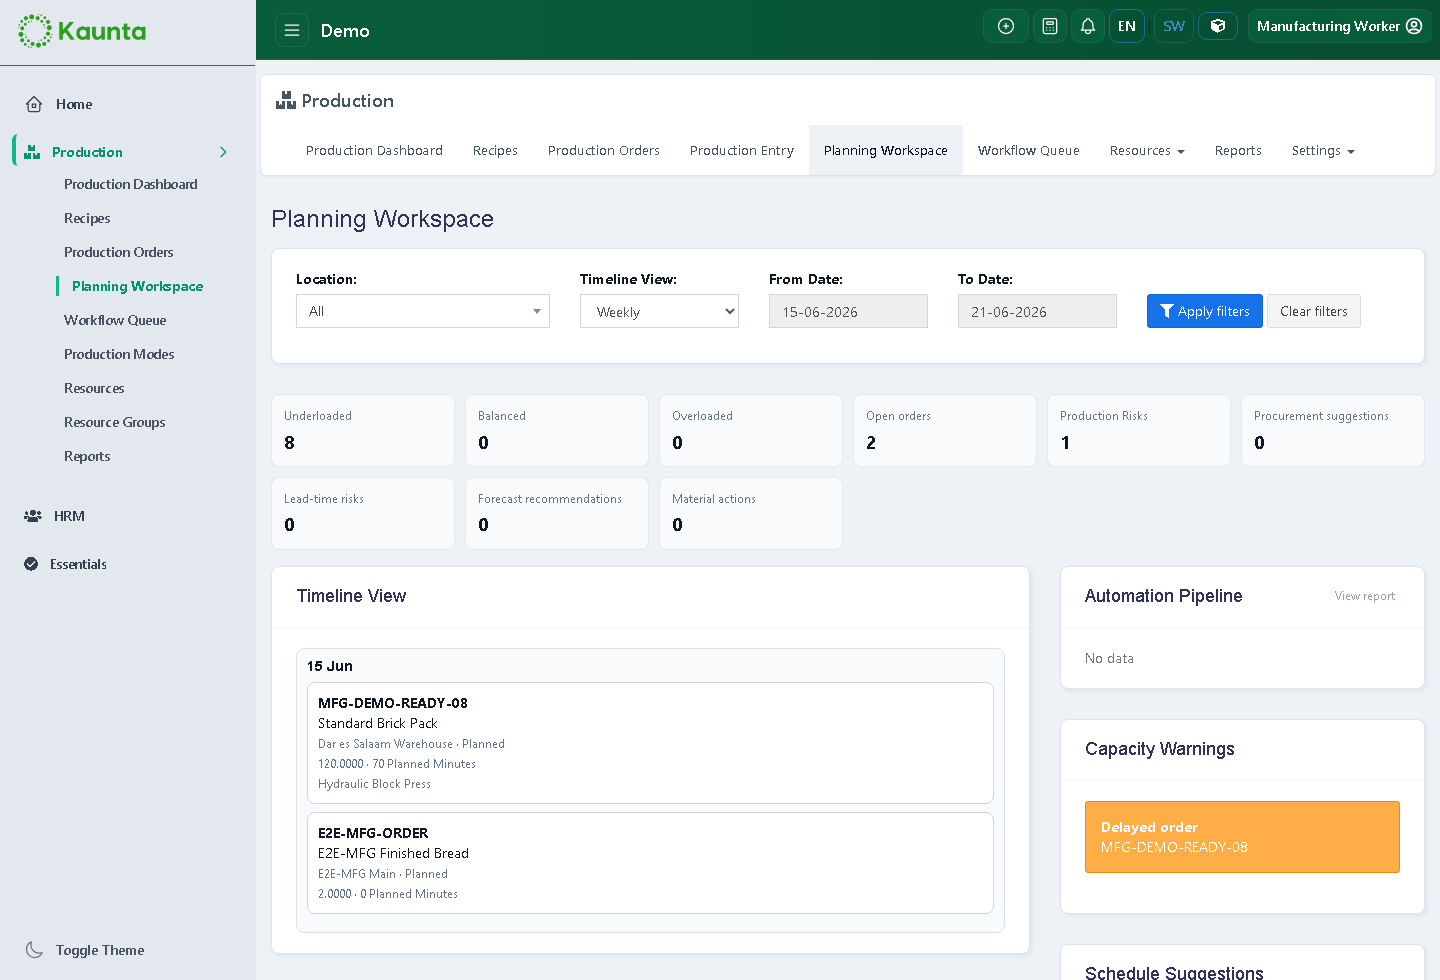Open Workflow Queue in the sidebar

(115, 320)
